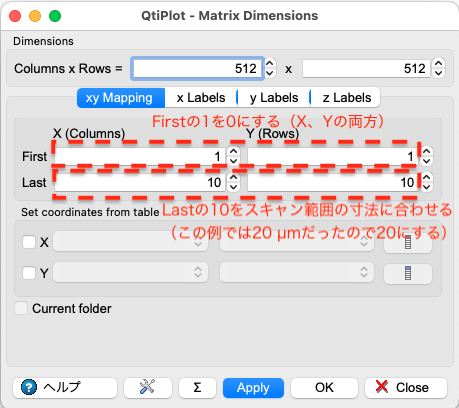Viewport: 459px width, 408px height.
Task: Open the second X column dropdown
Action: pos(297,241)
